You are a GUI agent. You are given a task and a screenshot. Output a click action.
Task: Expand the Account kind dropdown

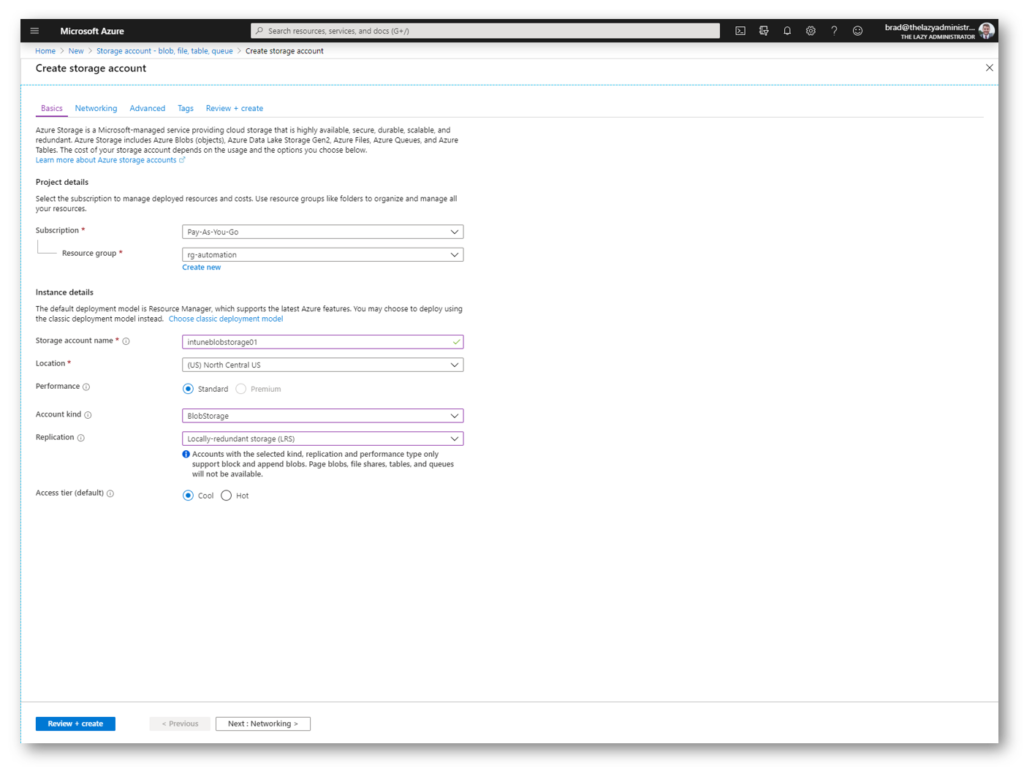point(323,416)
